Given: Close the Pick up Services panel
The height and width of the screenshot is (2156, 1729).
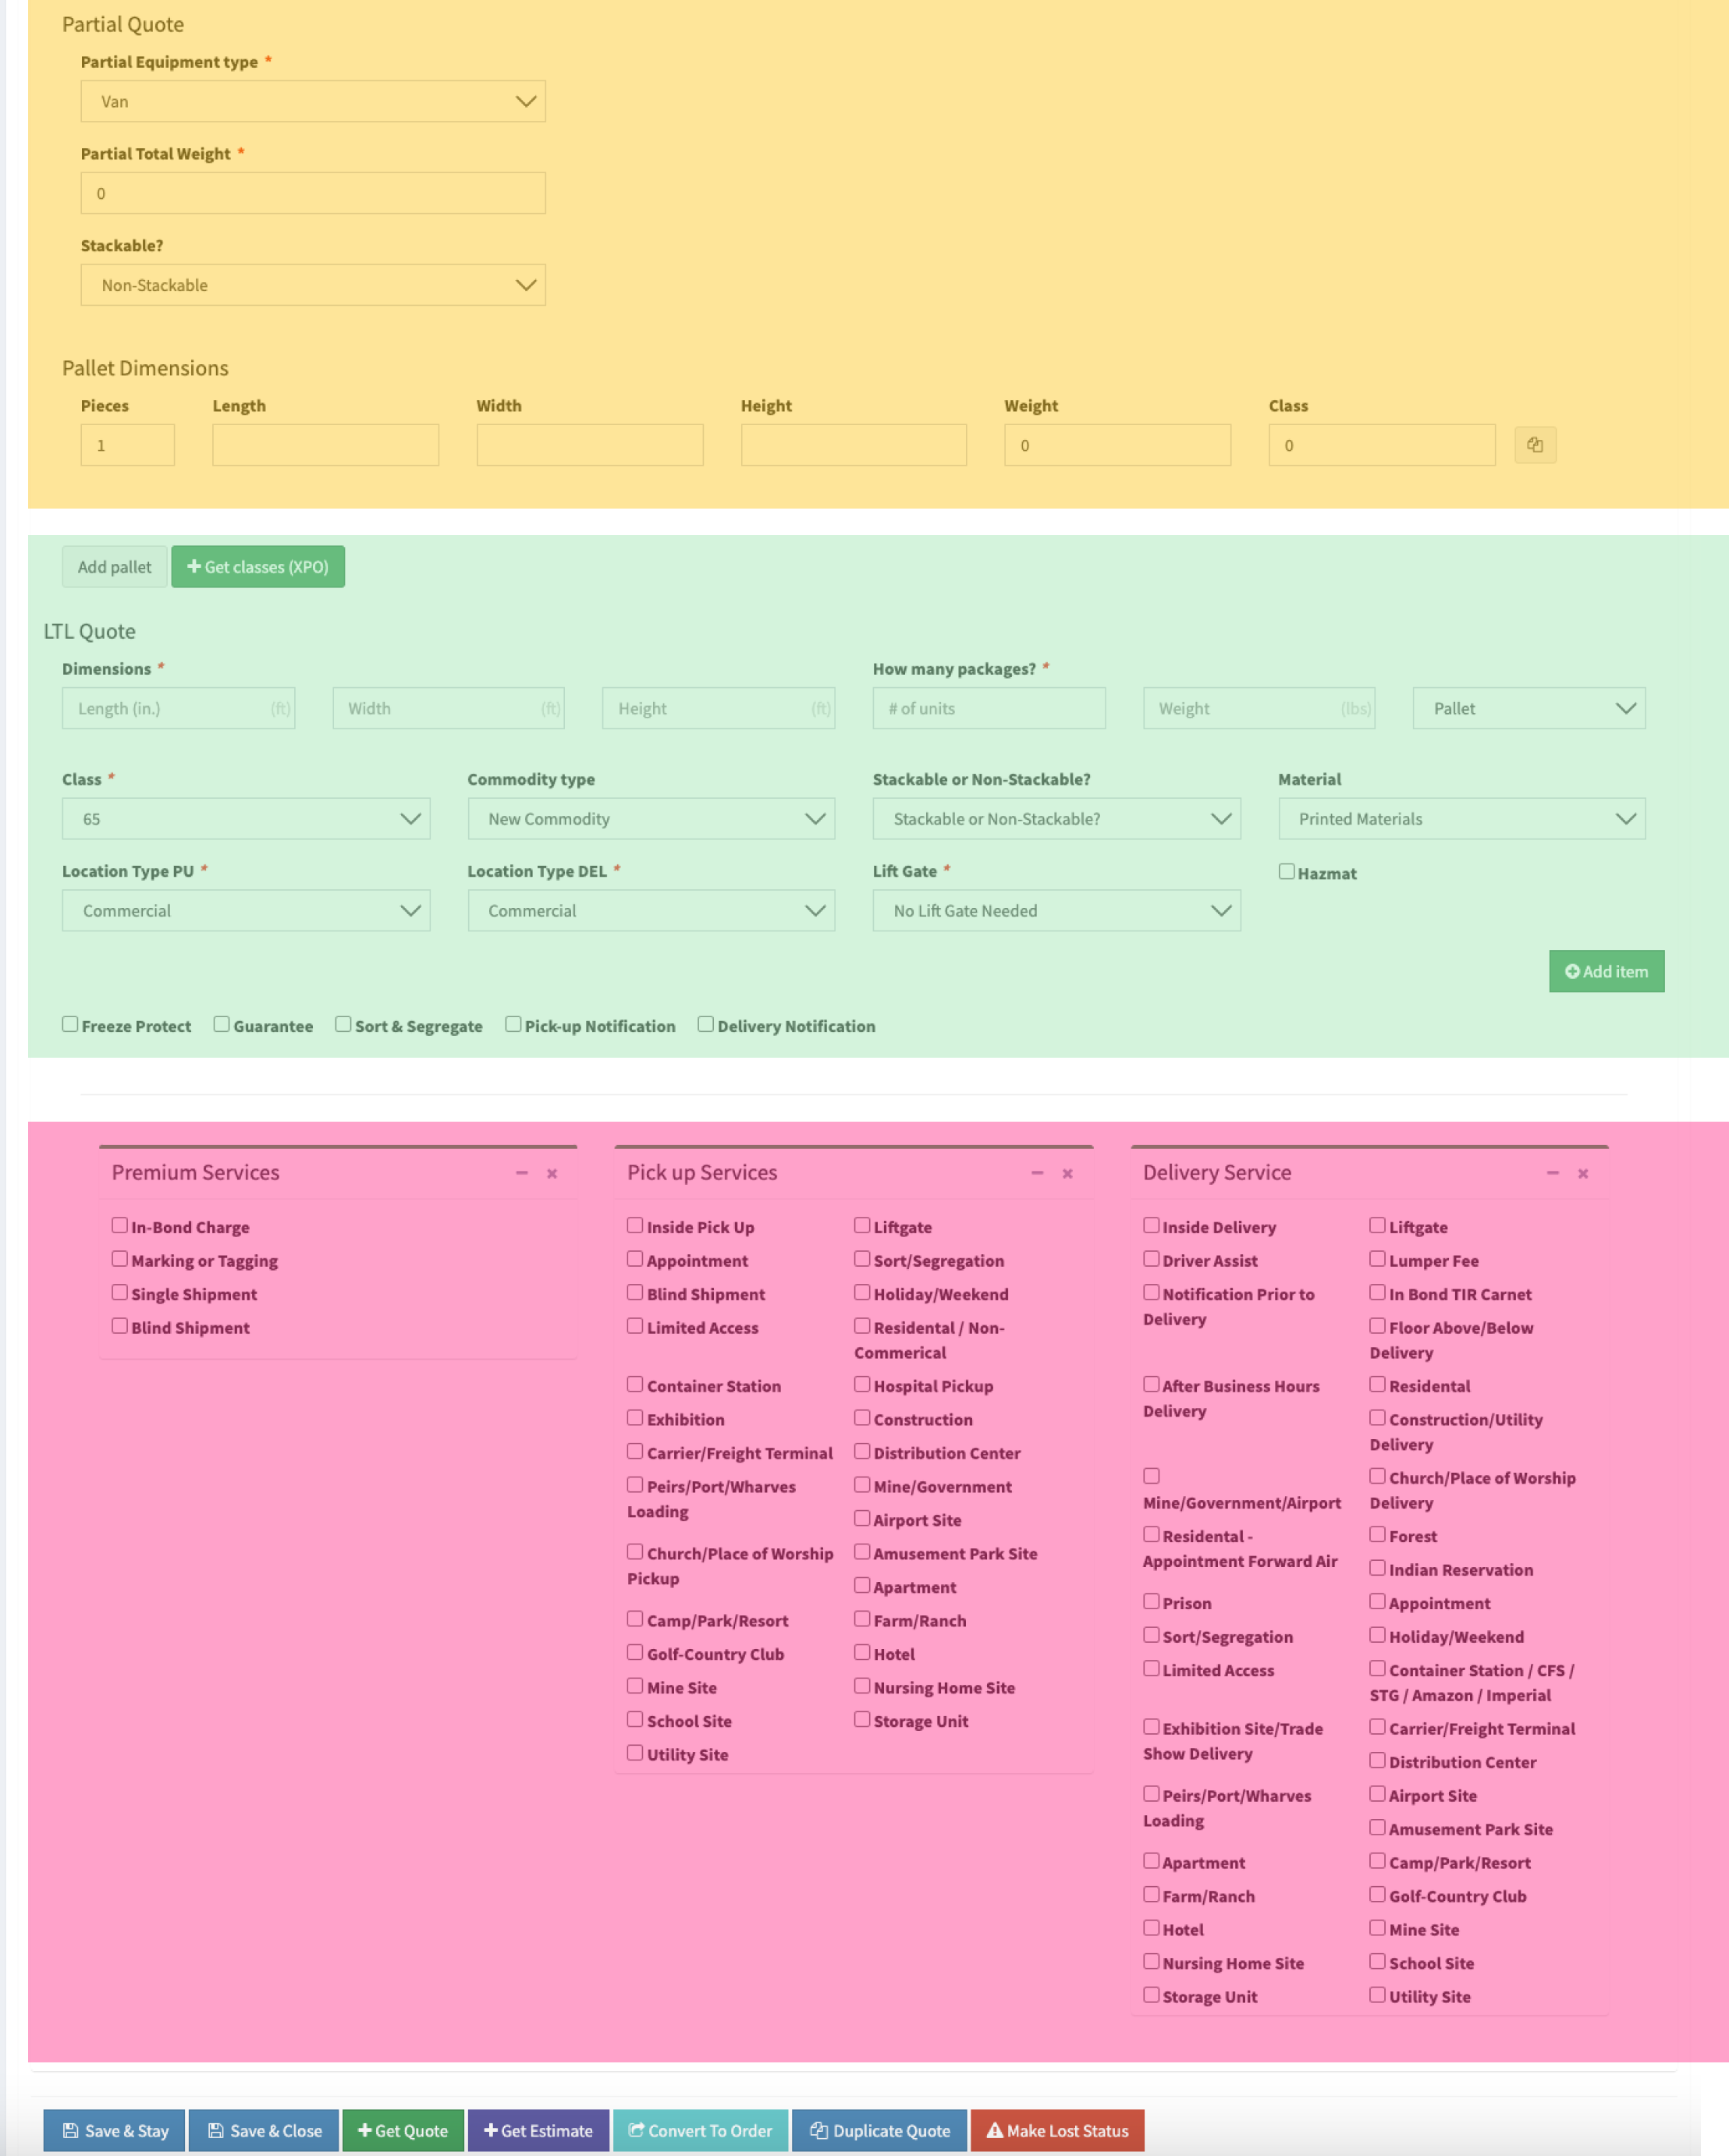Looking at the screenshot, I should (x=1067, y=1173).
